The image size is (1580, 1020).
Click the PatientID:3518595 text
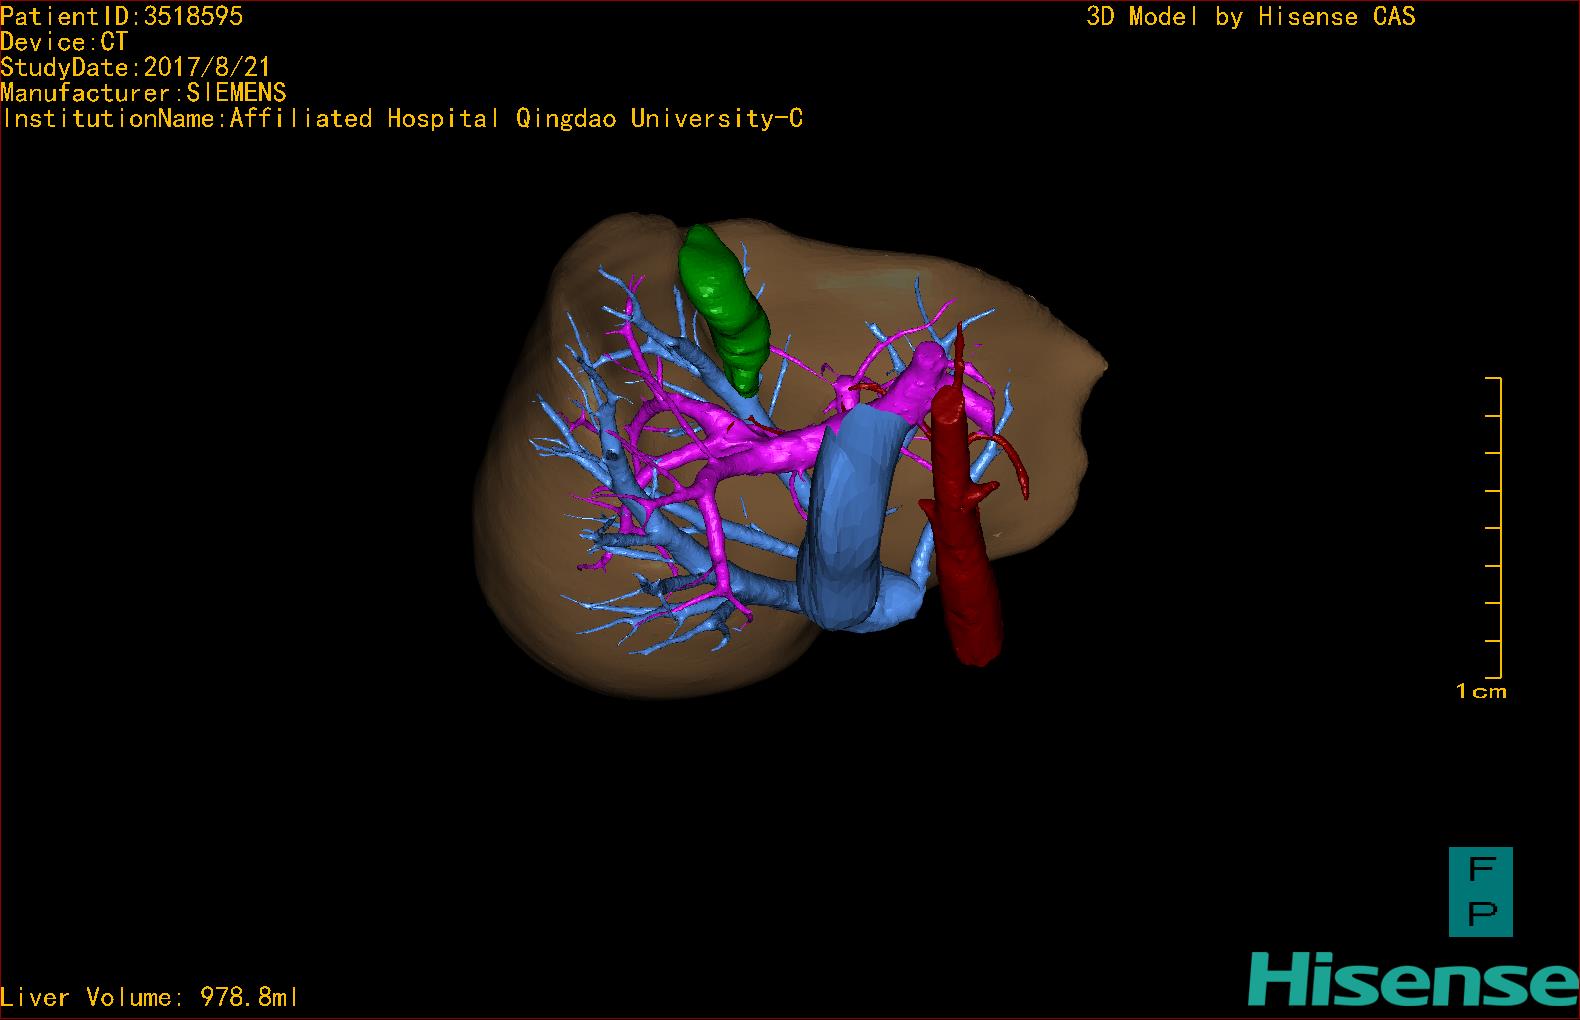click(x=122, y=16)
